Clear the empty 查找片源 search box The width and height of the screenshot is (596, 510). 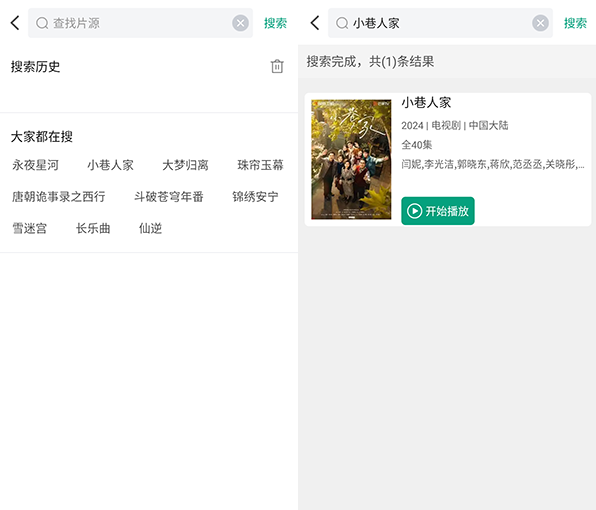(240, 23)
